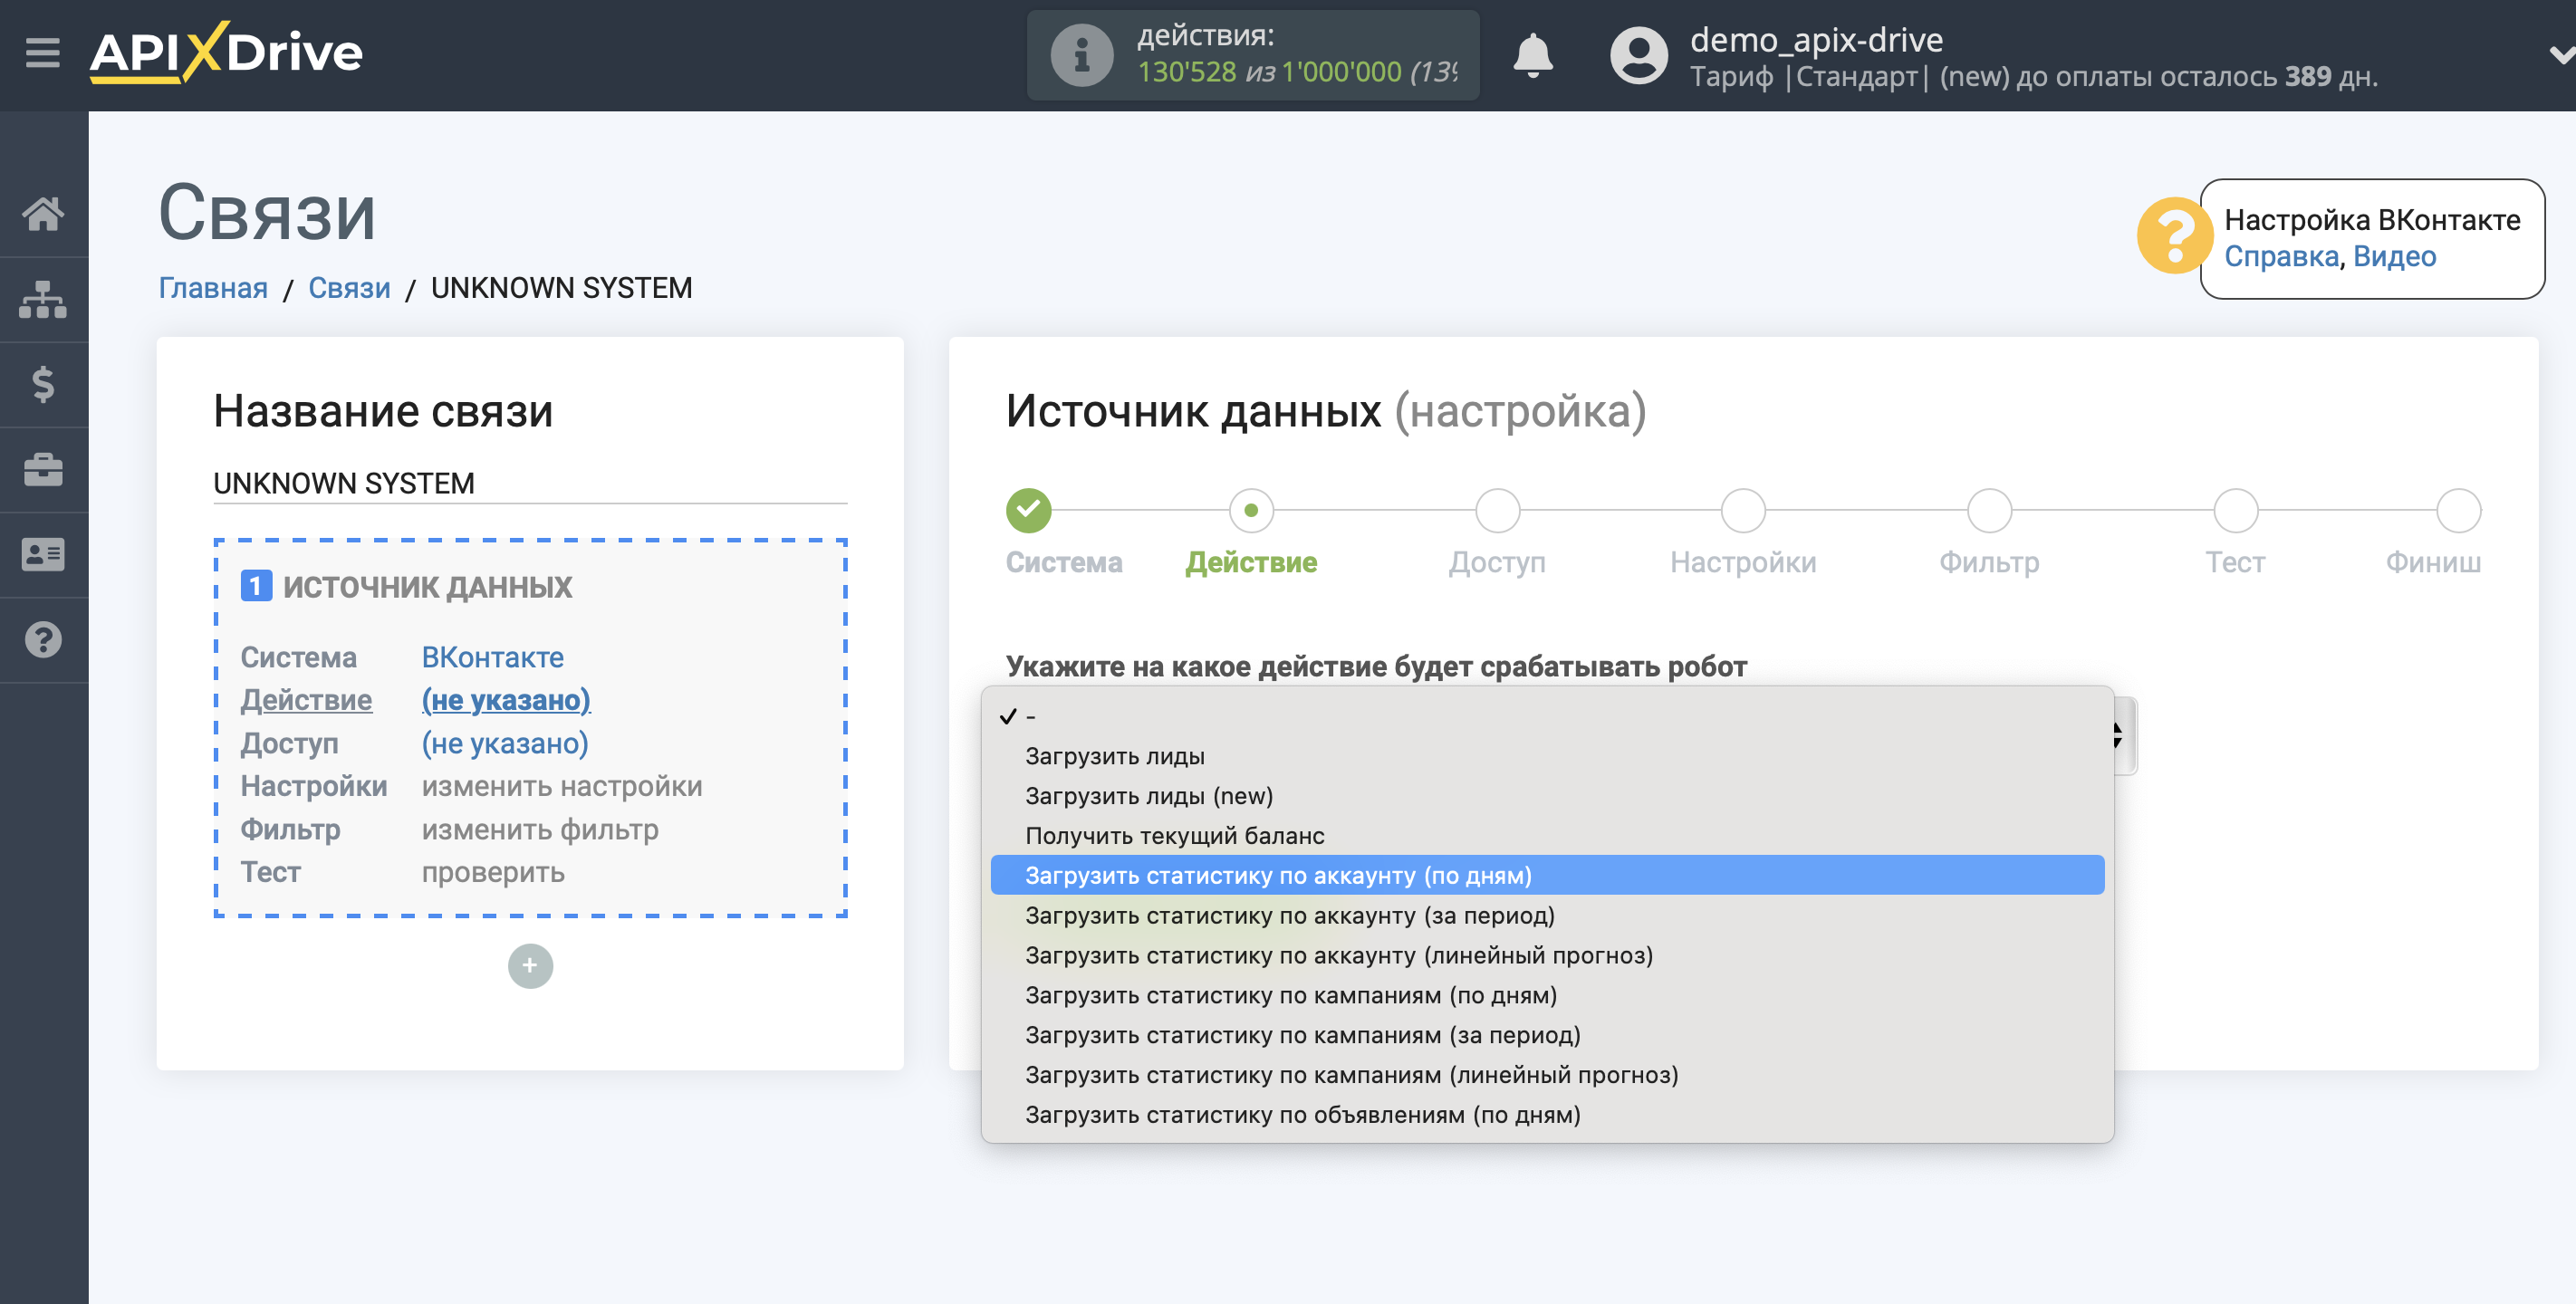Open the actions info icon
2576x1304 pixels.
tap(1081, 55)
